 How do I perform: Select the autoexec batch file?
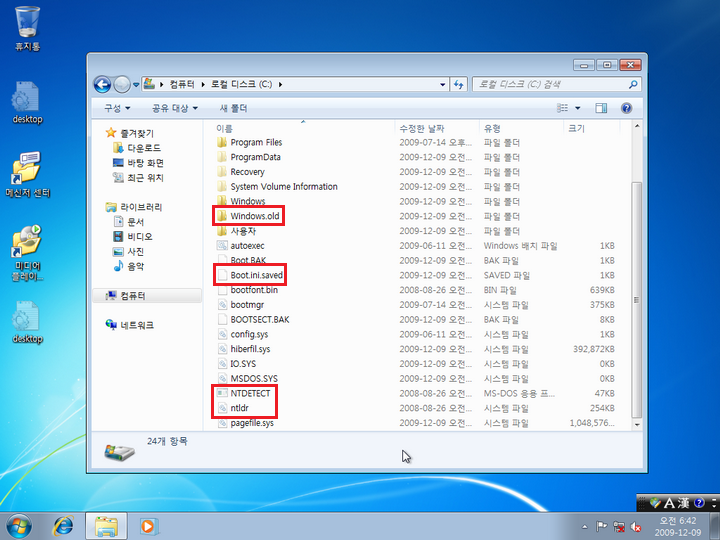coord(241,246)
